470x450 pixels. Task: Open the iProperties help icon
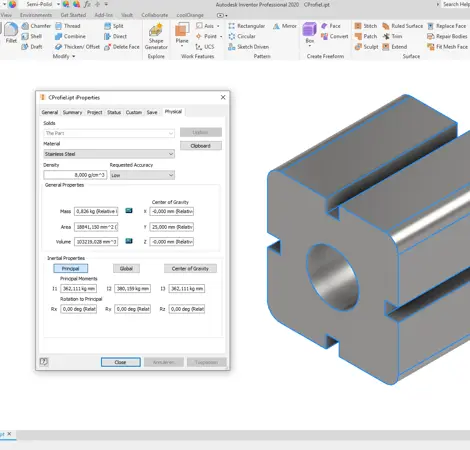44,362
